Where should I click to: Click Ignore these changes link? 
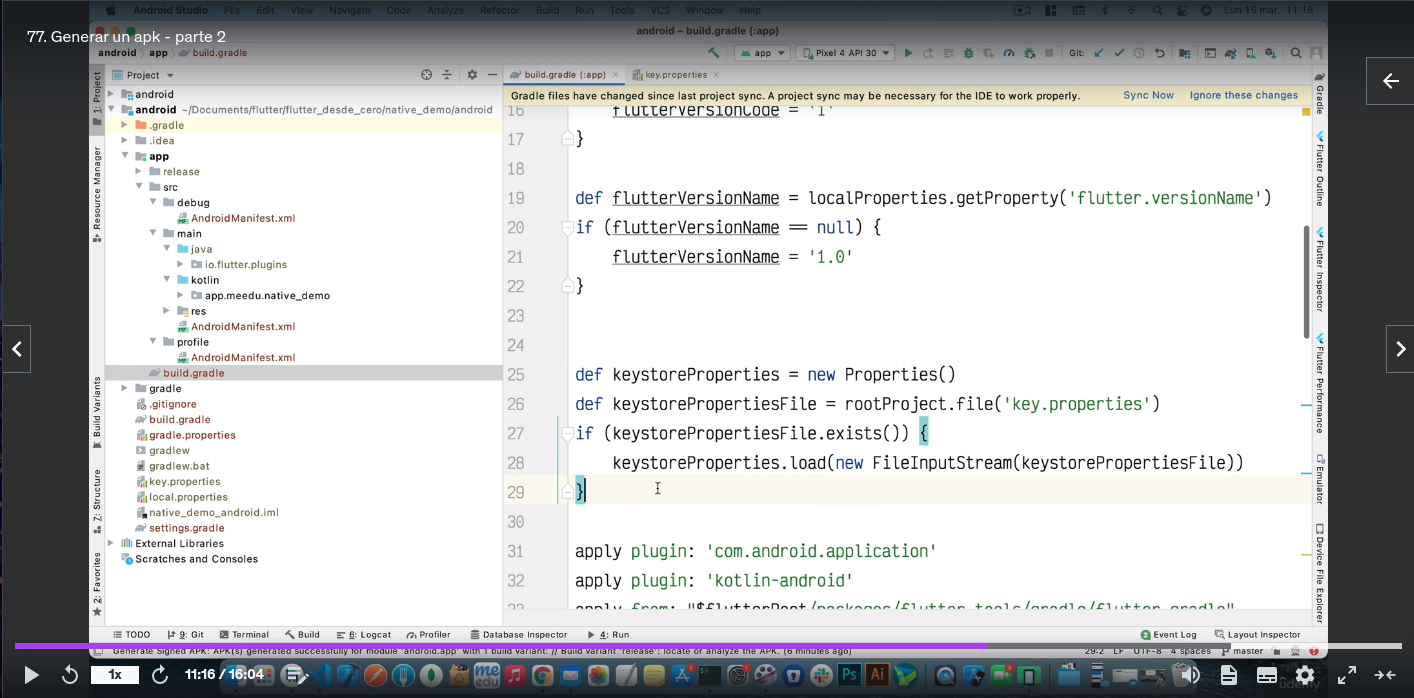pyautogui.click(x=1243, y=96)
